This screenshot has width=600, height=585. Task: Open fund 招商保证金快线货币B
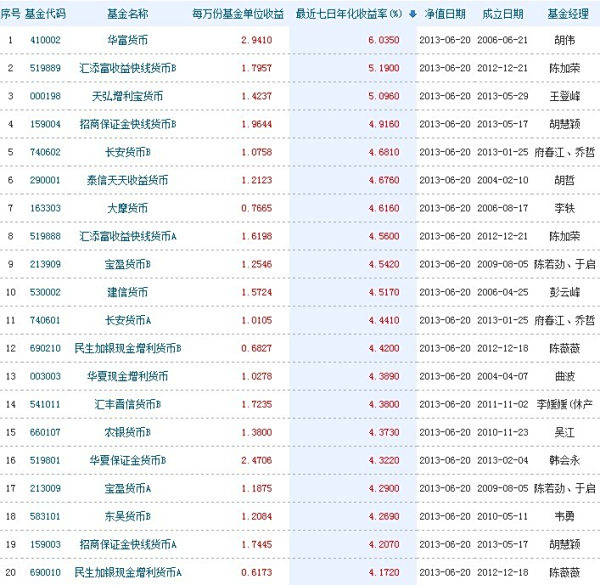point(127,124)
